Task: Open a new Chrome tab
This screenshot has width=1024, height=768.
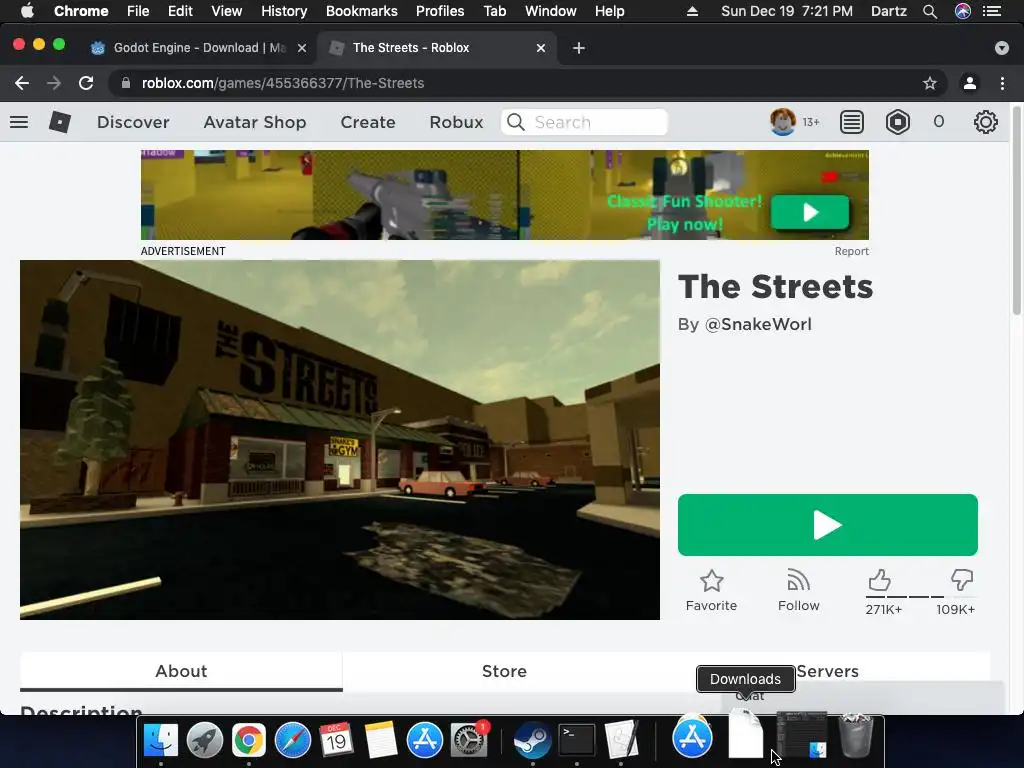Action: pyautogui.click(x=579, y=48)
